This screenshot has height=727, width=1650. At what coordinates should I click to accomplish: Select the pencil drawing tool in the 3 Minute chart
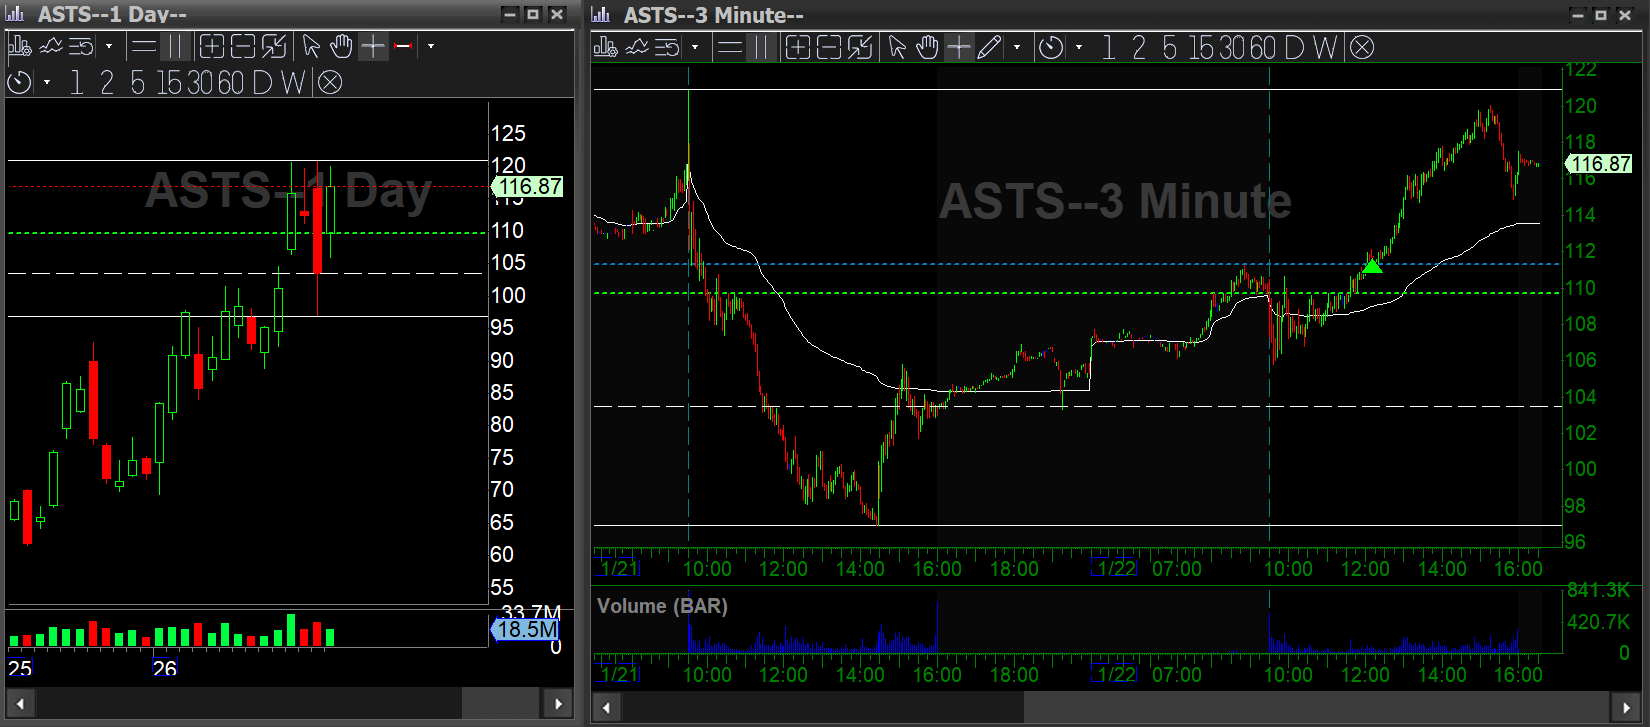coord(989,47)
